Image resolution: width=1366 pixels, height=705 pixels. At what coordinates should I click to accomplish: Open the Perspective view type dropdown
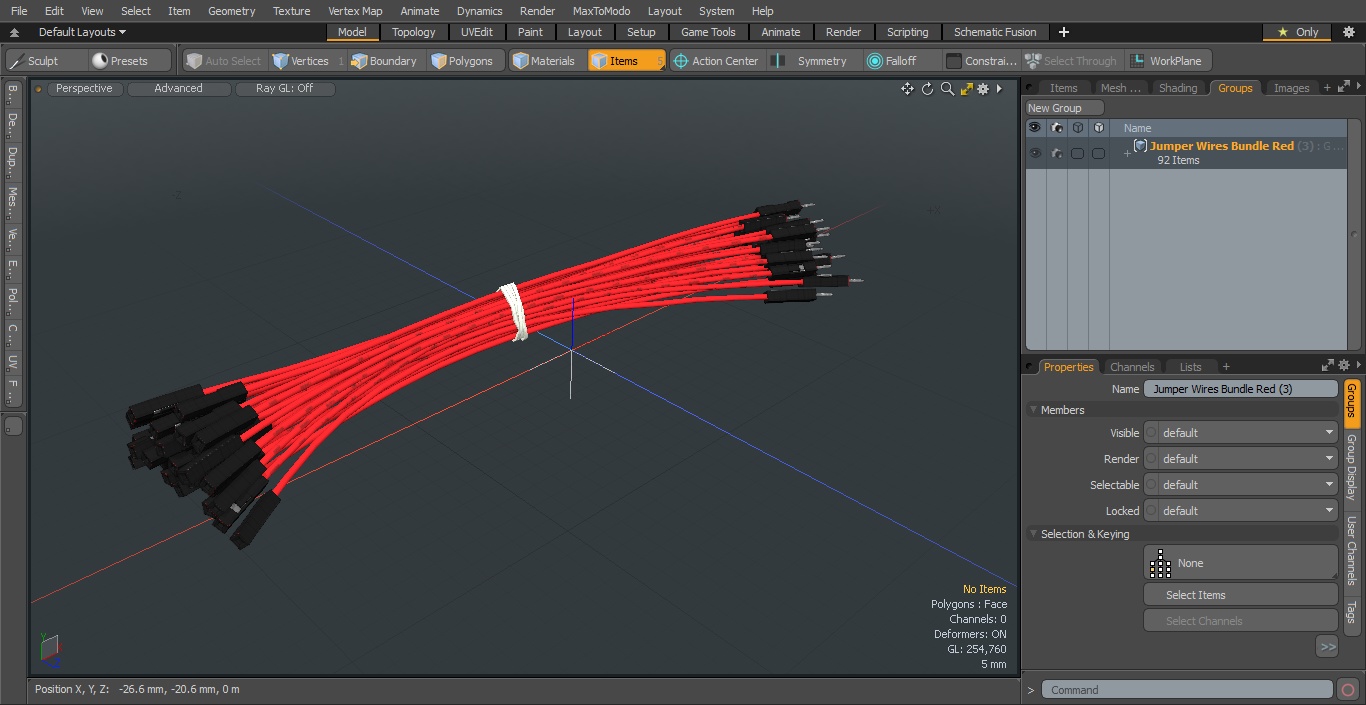84,89
